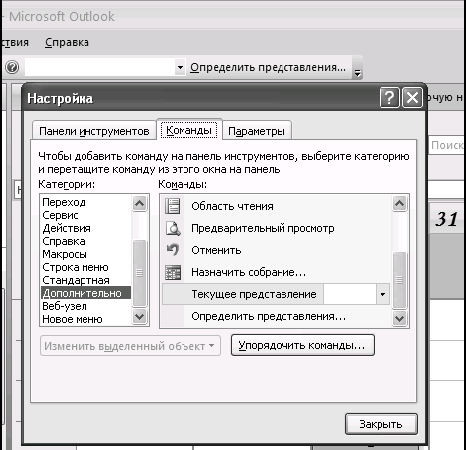The width and height of the screenshot is (467, 450).
Task: Click the Reading Pane icon (Область чтения)
Action: (173, 206)
